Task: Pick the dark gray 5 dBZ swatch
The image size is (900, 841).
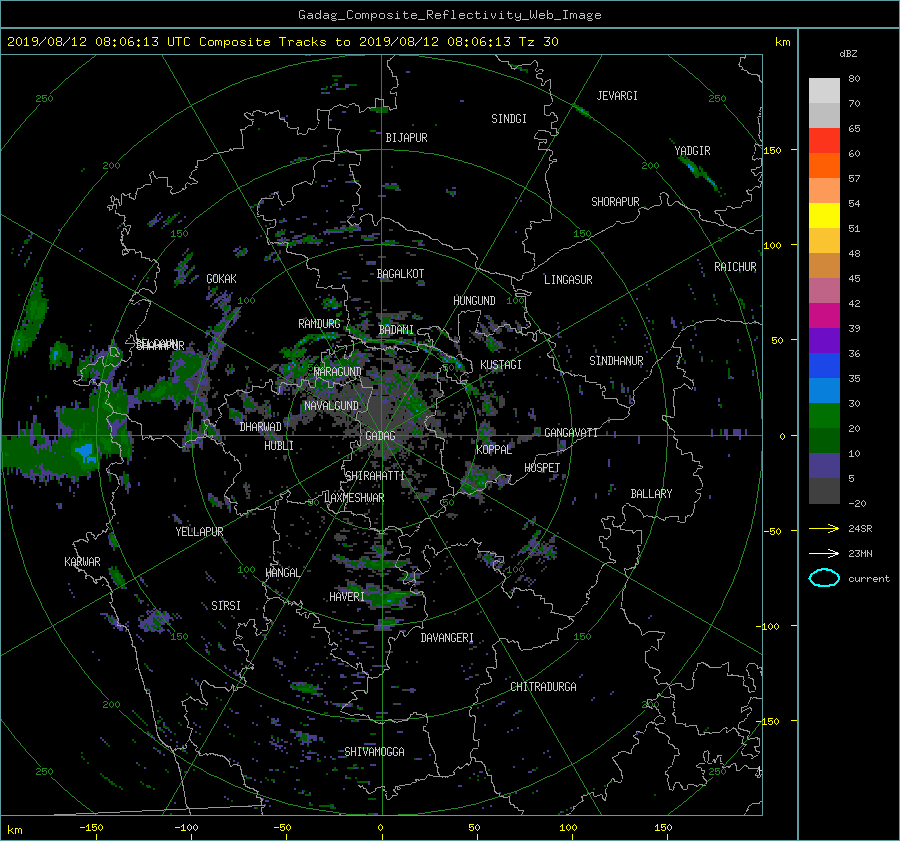Action: tap(824, 491)
